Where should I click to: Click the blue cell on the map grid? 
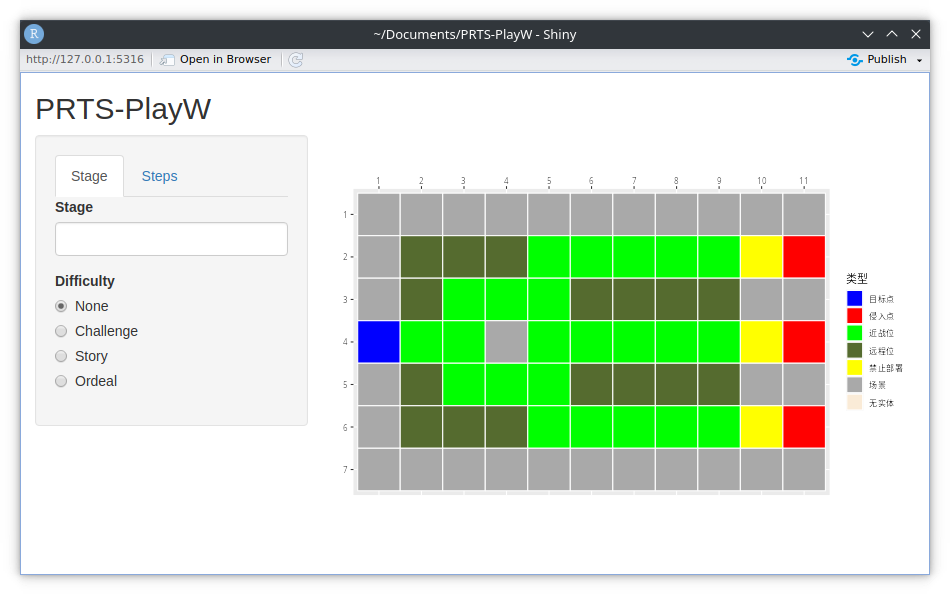tap(378, 341)
